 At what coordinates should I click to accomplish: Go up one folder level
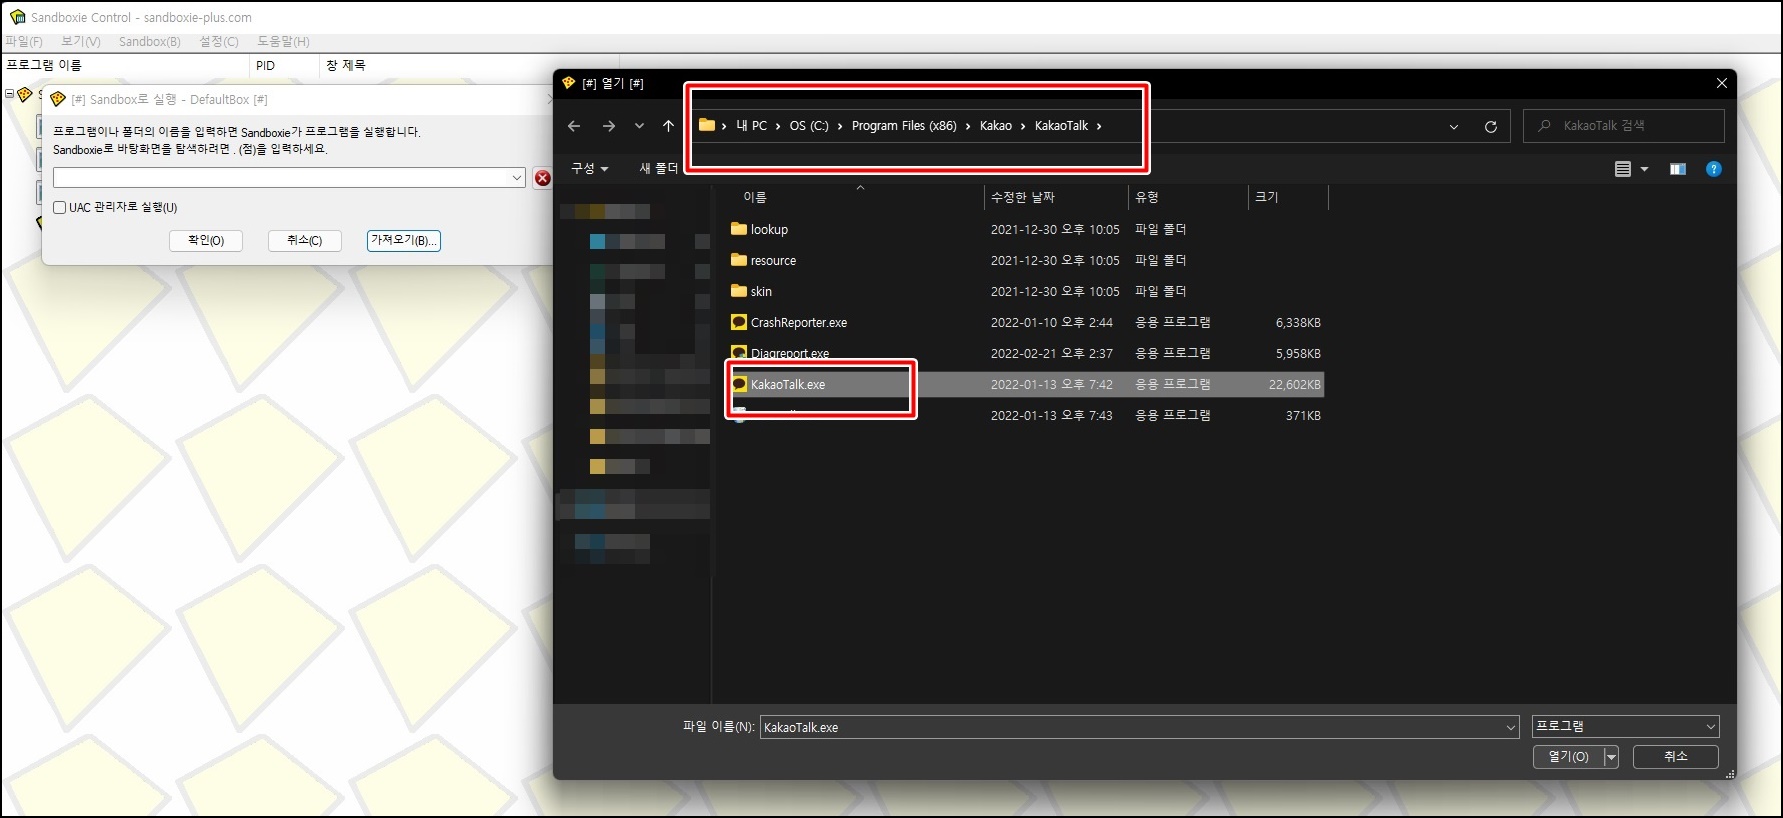[x=668, y=126]
